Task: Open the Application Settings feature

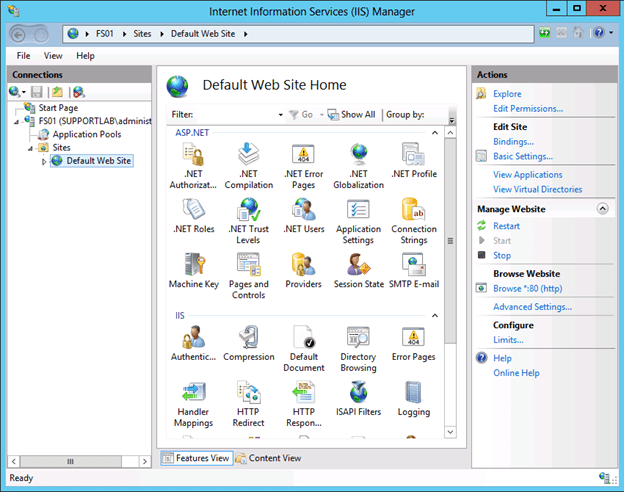Action: point(359,221)
